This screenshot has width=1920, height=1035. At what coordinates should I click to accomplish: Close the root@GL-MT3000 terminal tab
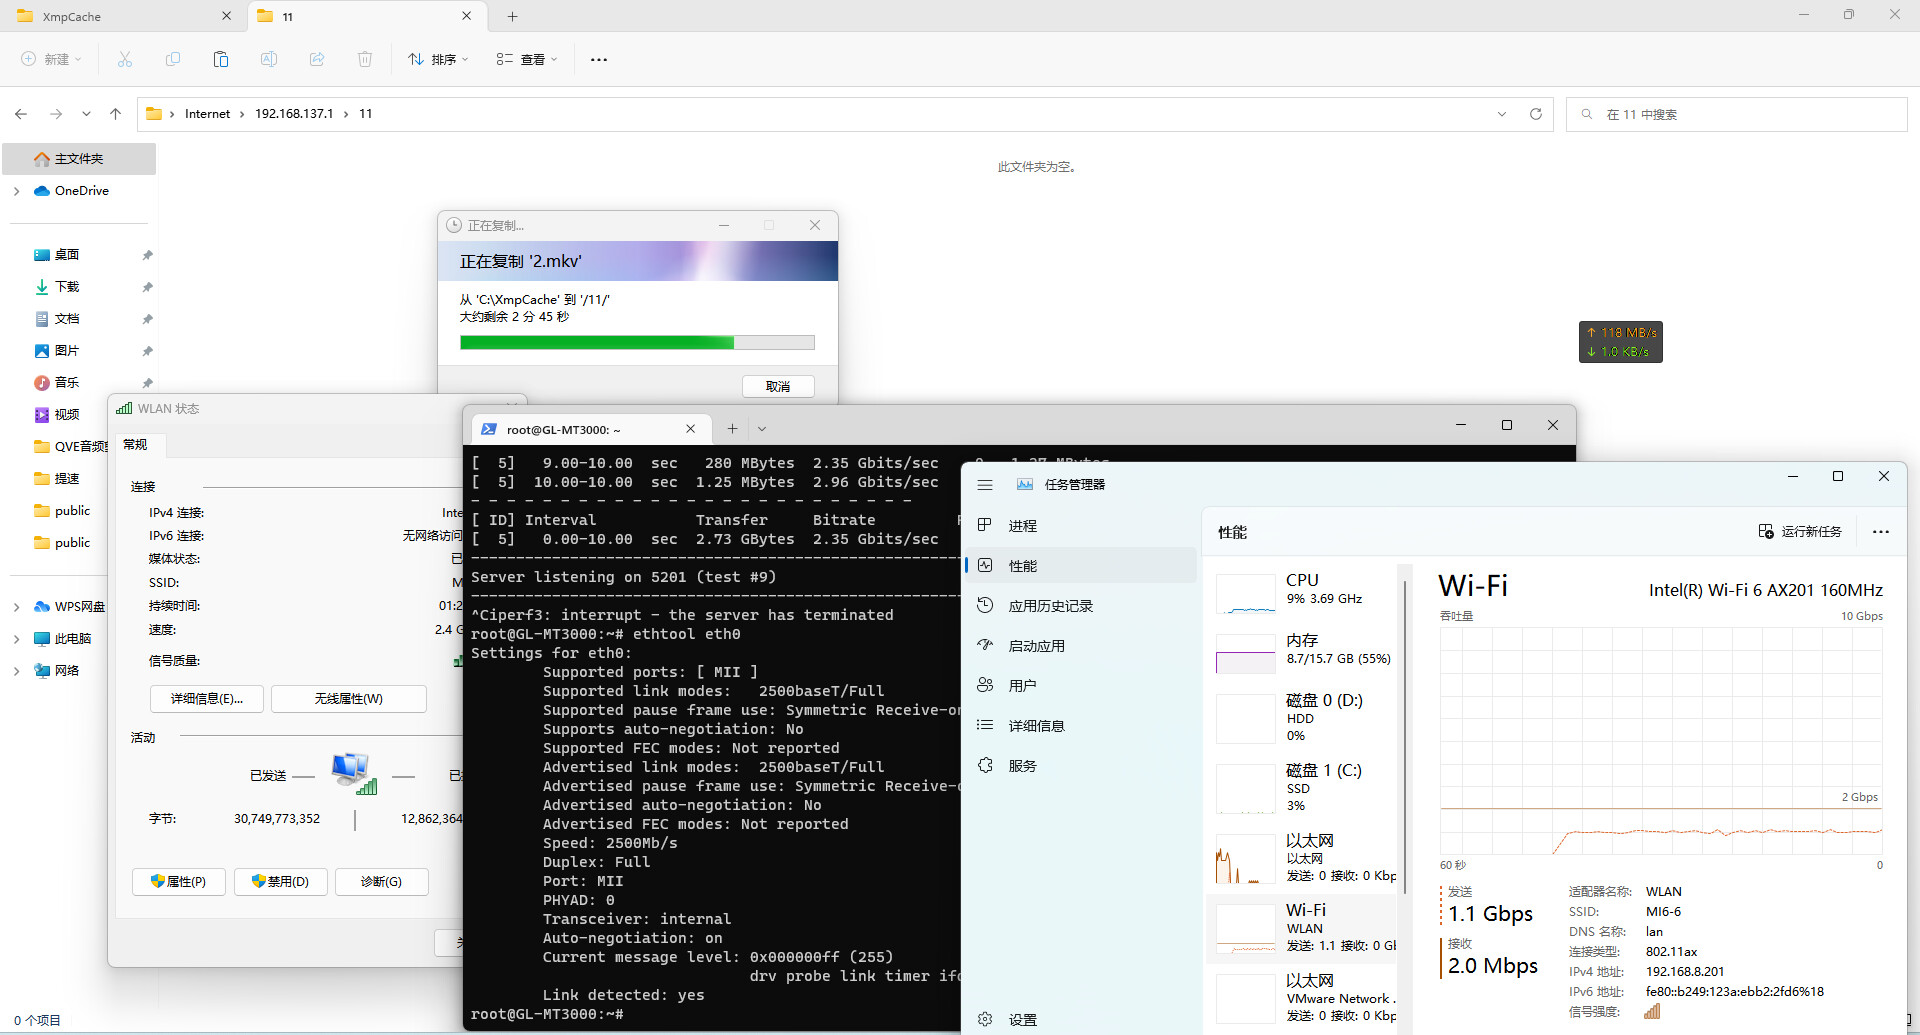690,429
